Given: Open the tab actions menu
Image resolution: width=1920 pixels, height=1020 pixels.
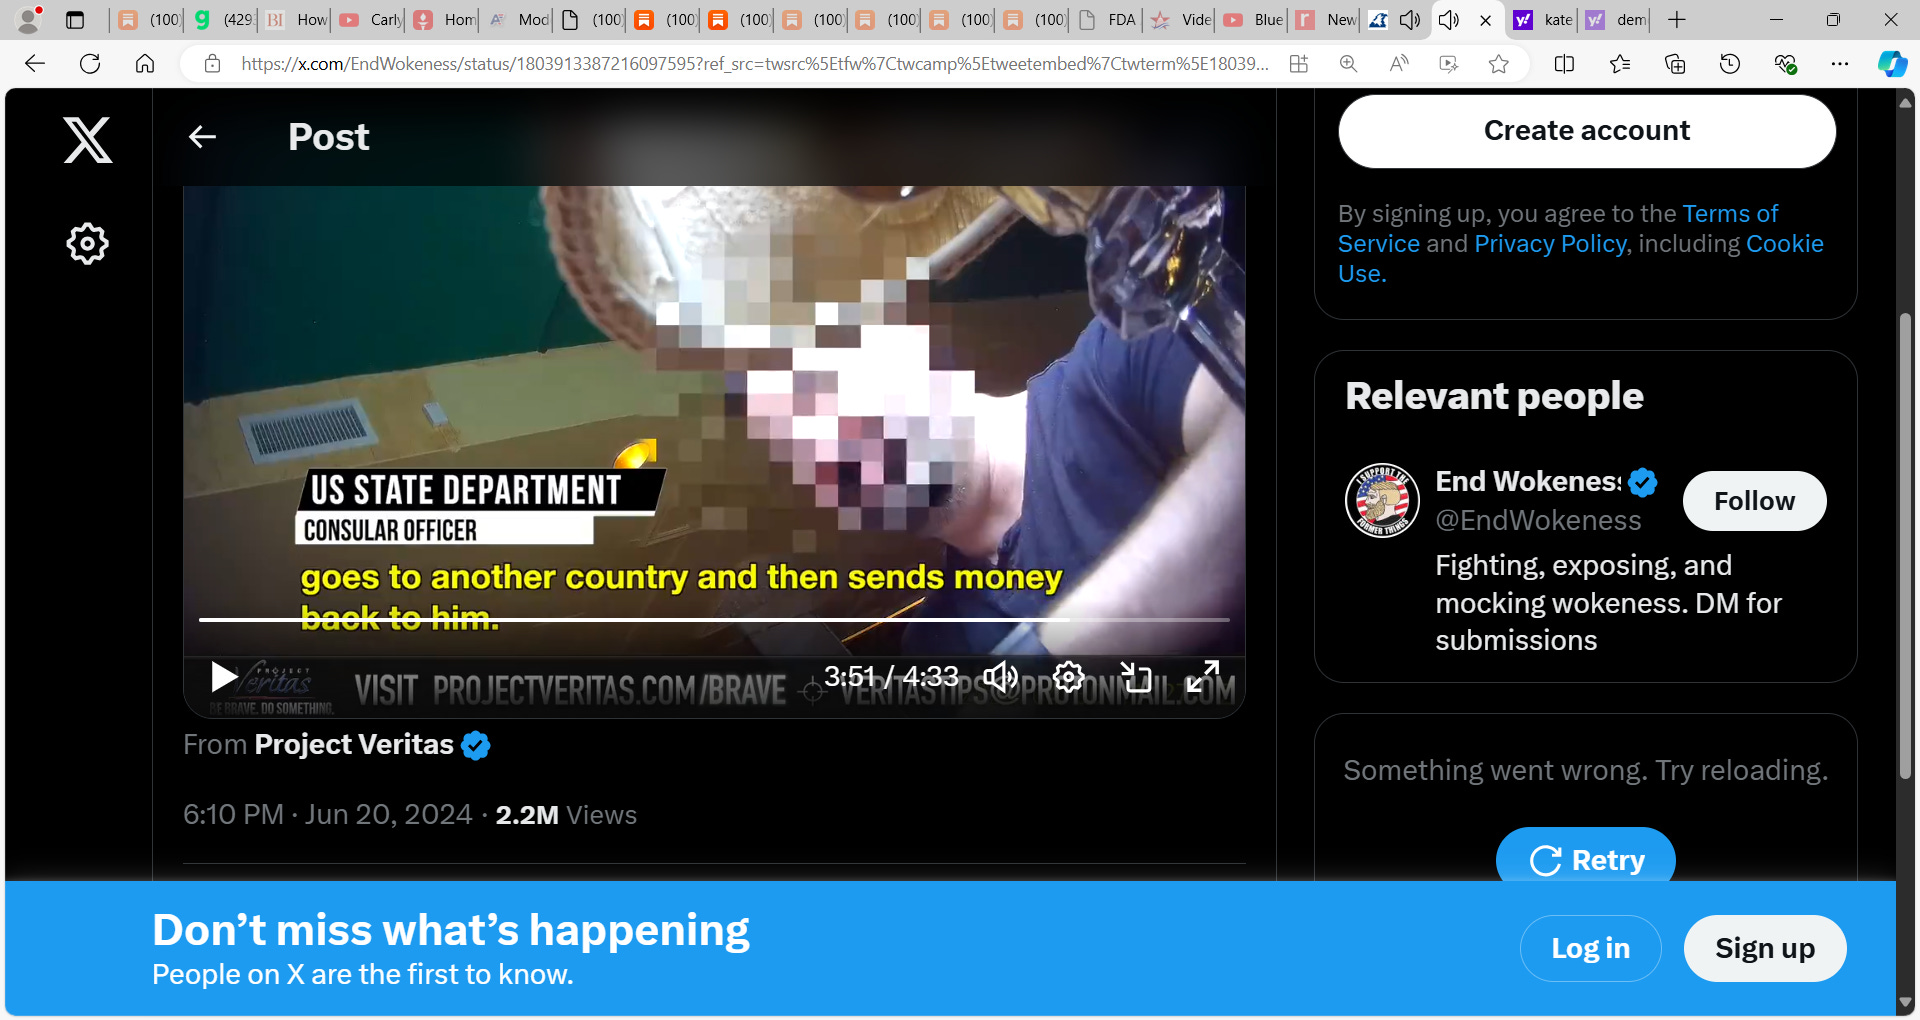Looking at the screenshot, I should 75,19.
